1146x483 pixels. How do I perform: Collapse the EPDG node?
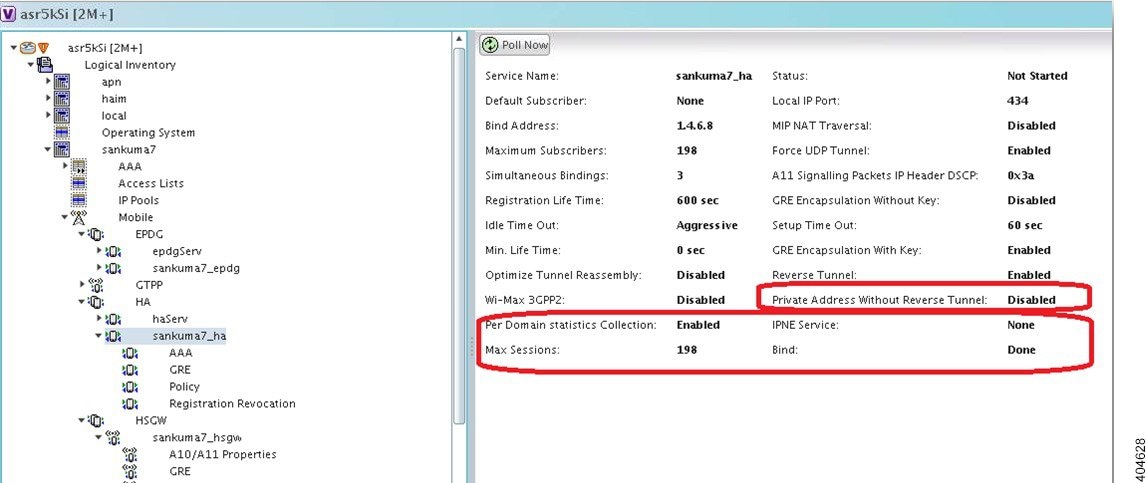82,234
